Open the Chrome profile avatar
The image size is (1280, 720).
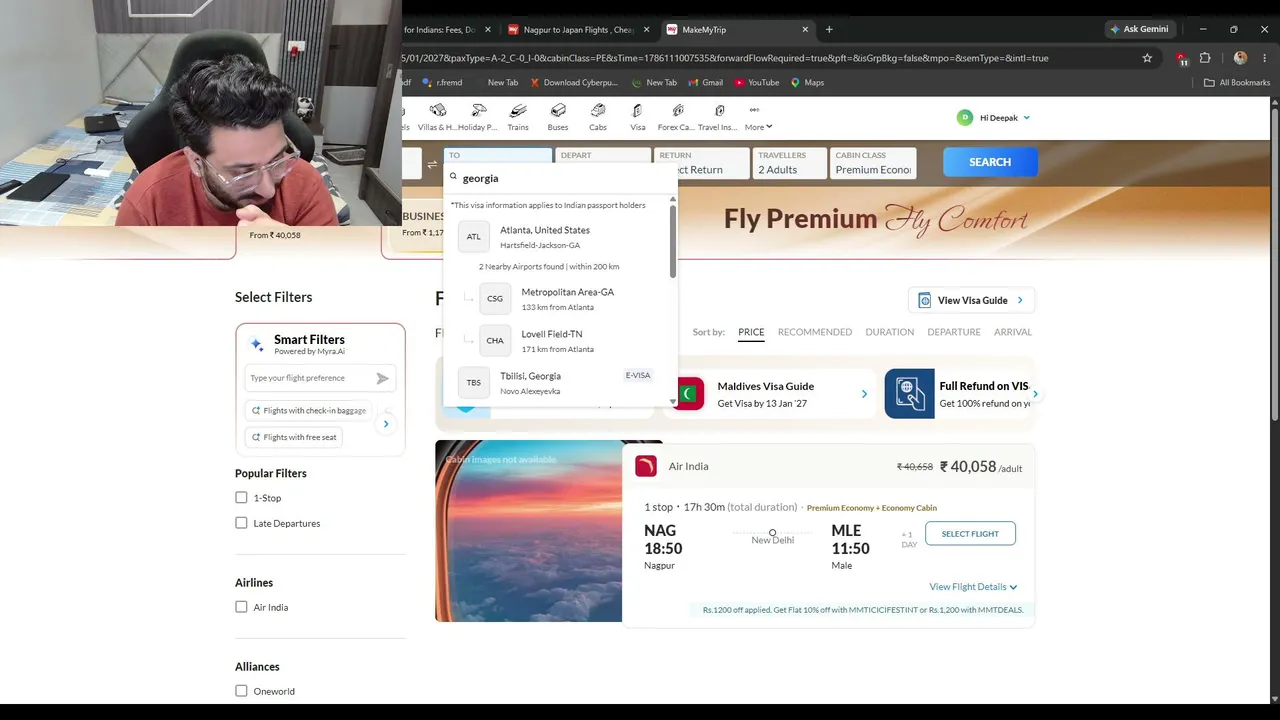tap(1241, 58)
